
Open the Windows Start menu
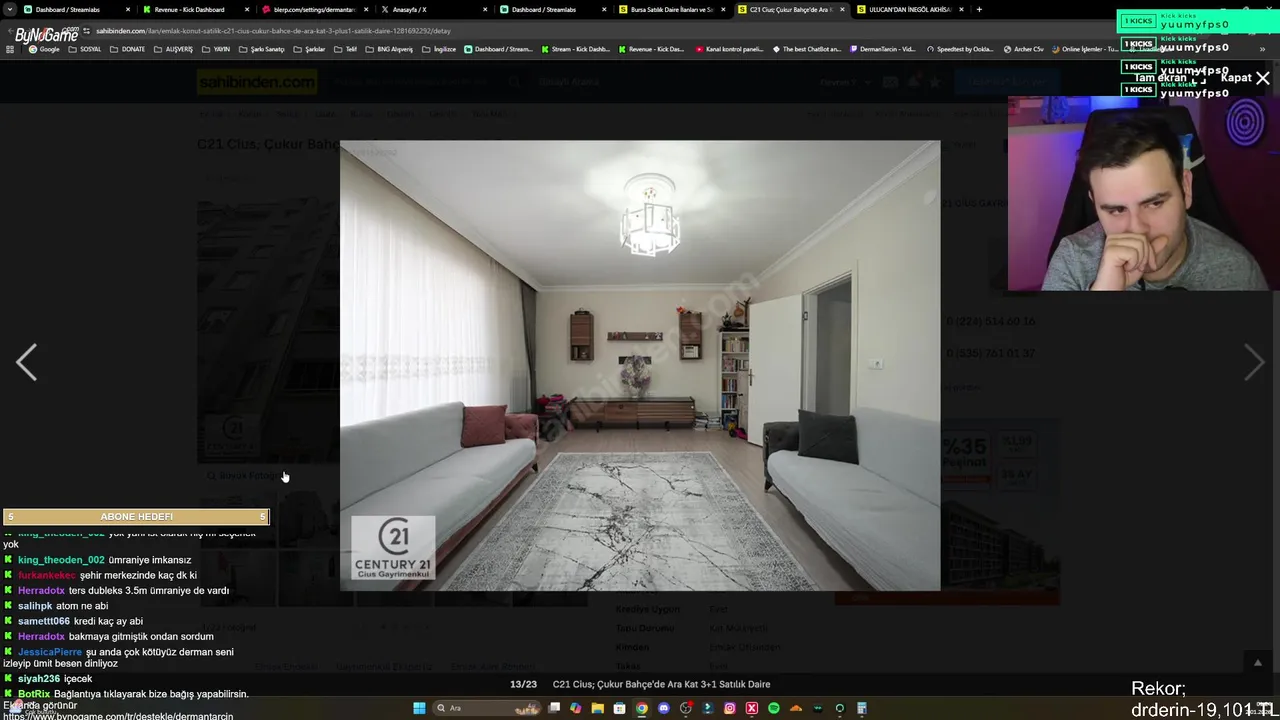tap(419, 708)
